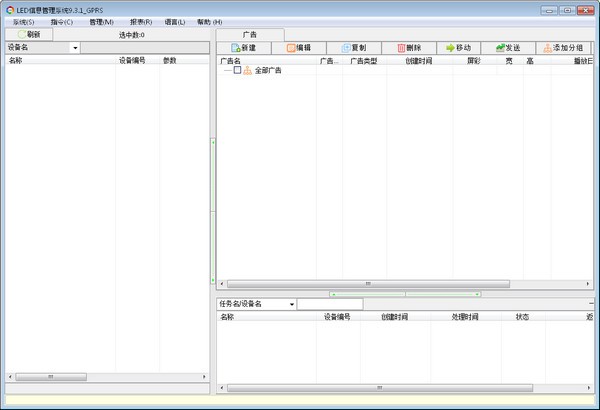Click the 编辑 (Edit) toolbar button

[x=299, y=48]
